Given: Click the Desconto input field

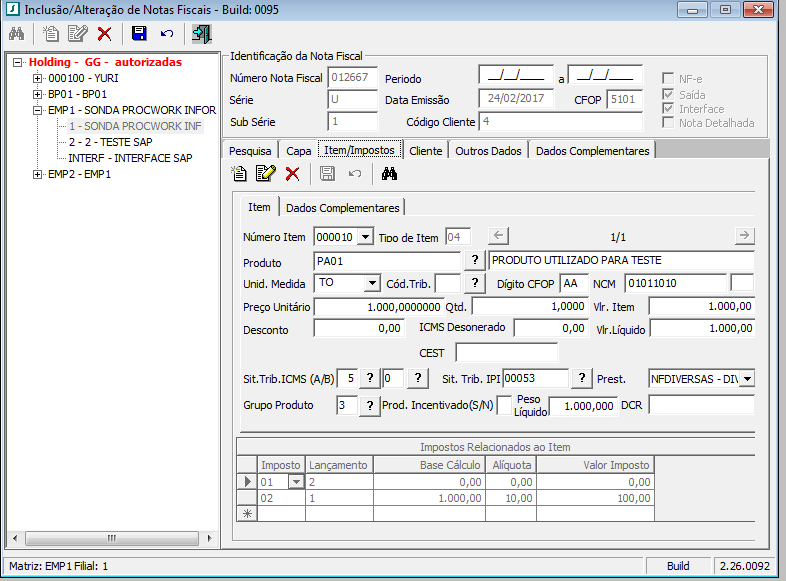Looking at the screenshot, I should (x=360, y=328).
